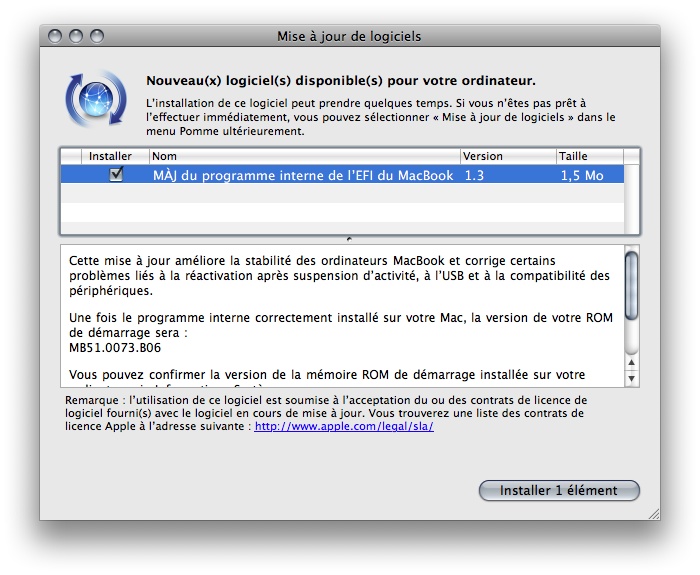Sort the list by Nom column header
The height and width of the screenshot is (575, 700).
coord(304,156)
